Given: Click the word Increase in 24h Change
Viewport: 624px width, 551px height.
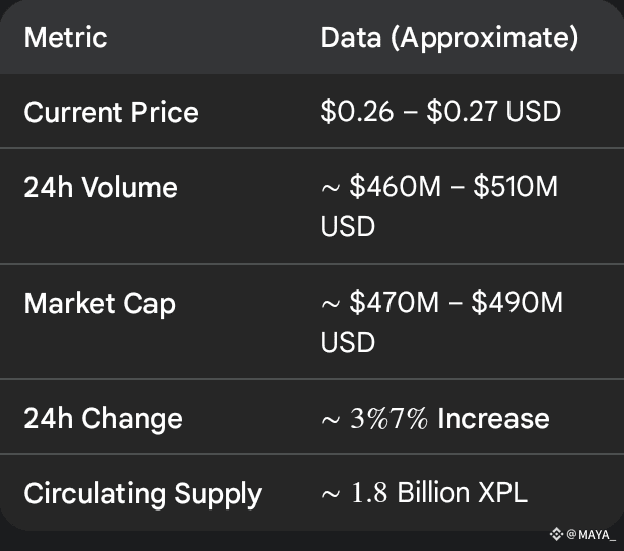Looking at the screenshot, I should pyautogui.click(x=492, y=417).
